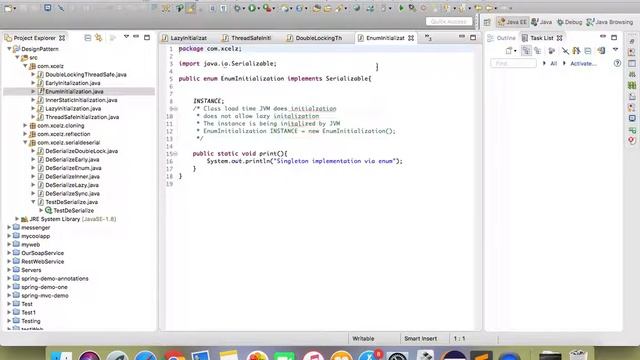Show hidden editor tabs overflow list

coord(428,38)
